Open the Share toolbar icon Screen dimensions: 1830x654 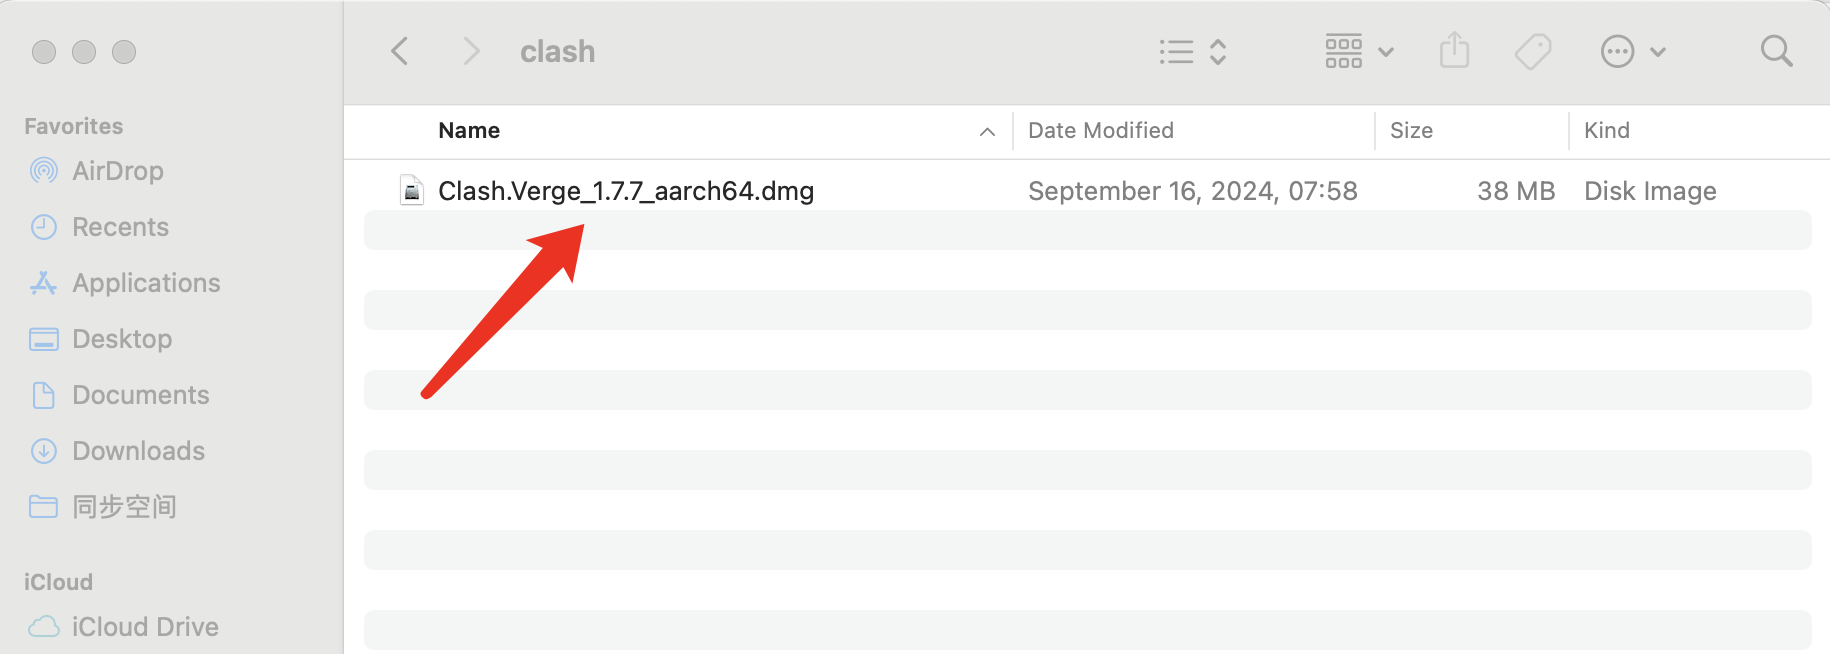(x=1454, y=50)
